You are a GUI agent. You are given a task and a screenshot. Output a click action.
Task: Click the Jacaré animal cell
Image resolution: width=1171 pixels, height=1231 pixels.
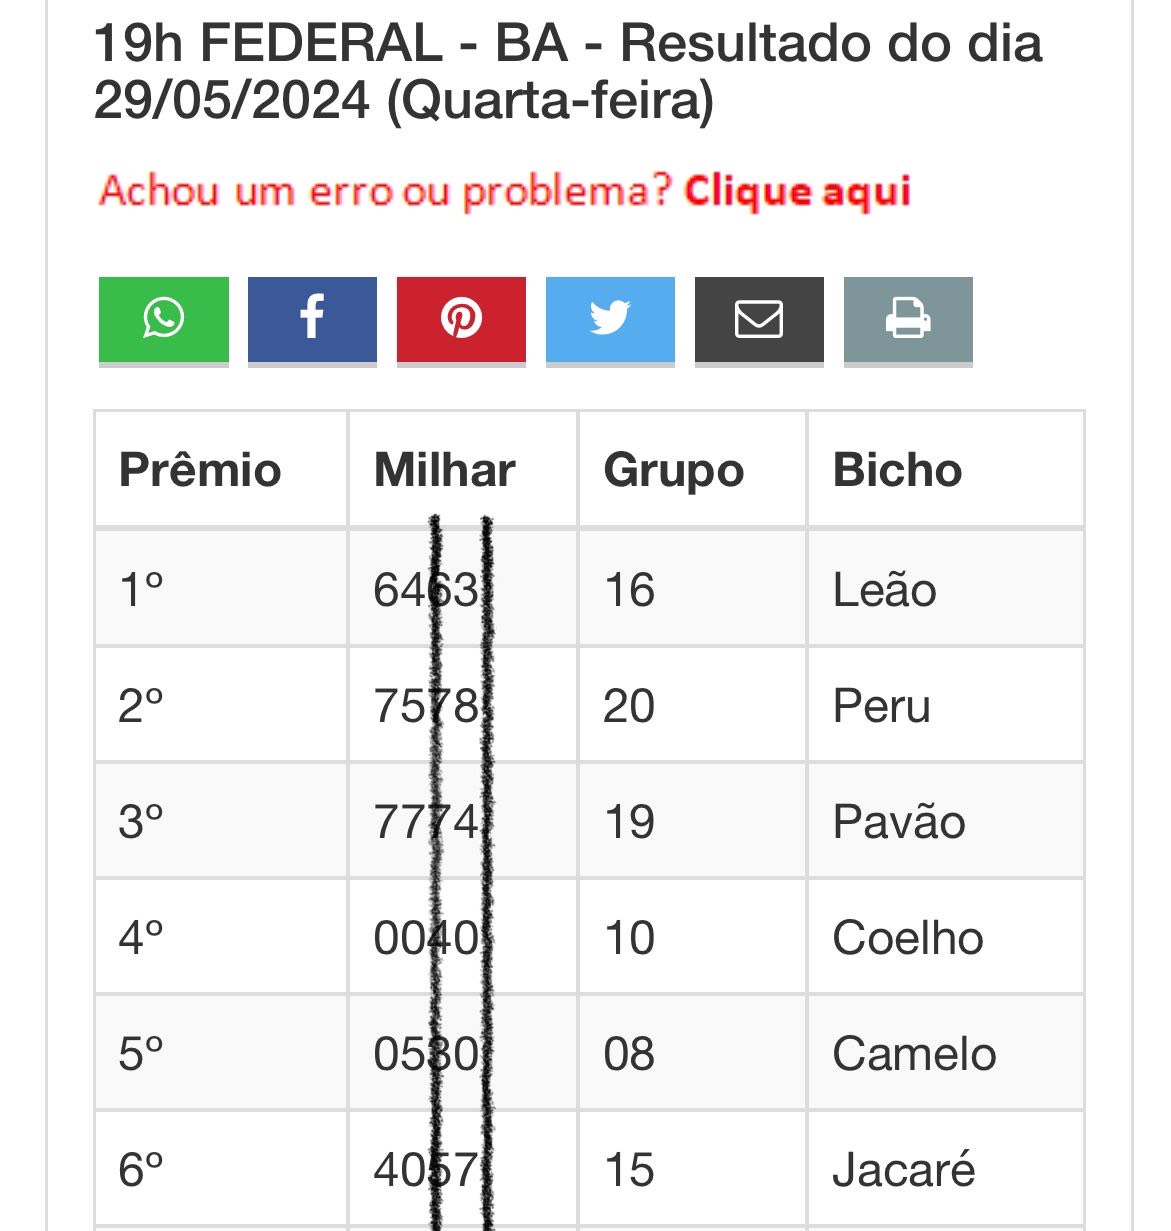click(x=903, y=1170)
